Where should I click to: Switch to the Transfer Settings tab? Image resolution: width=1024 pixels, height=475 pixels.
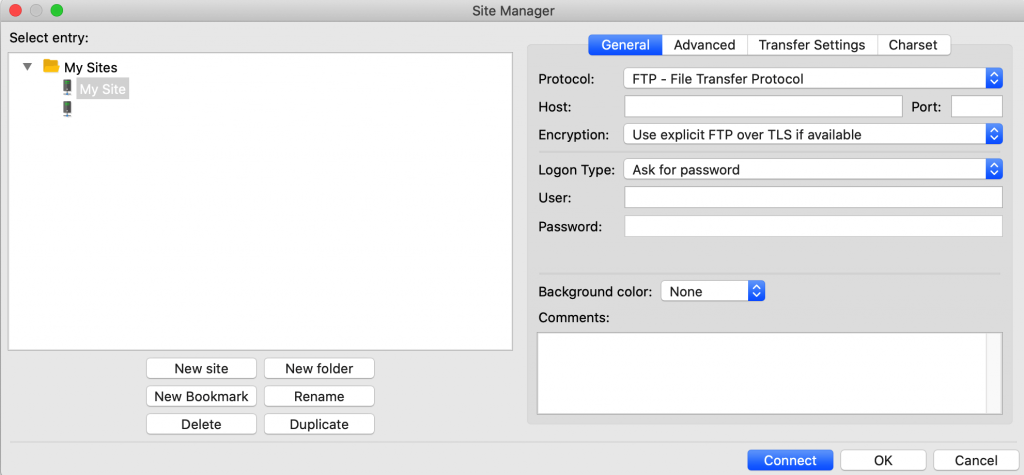click(811, 45)
